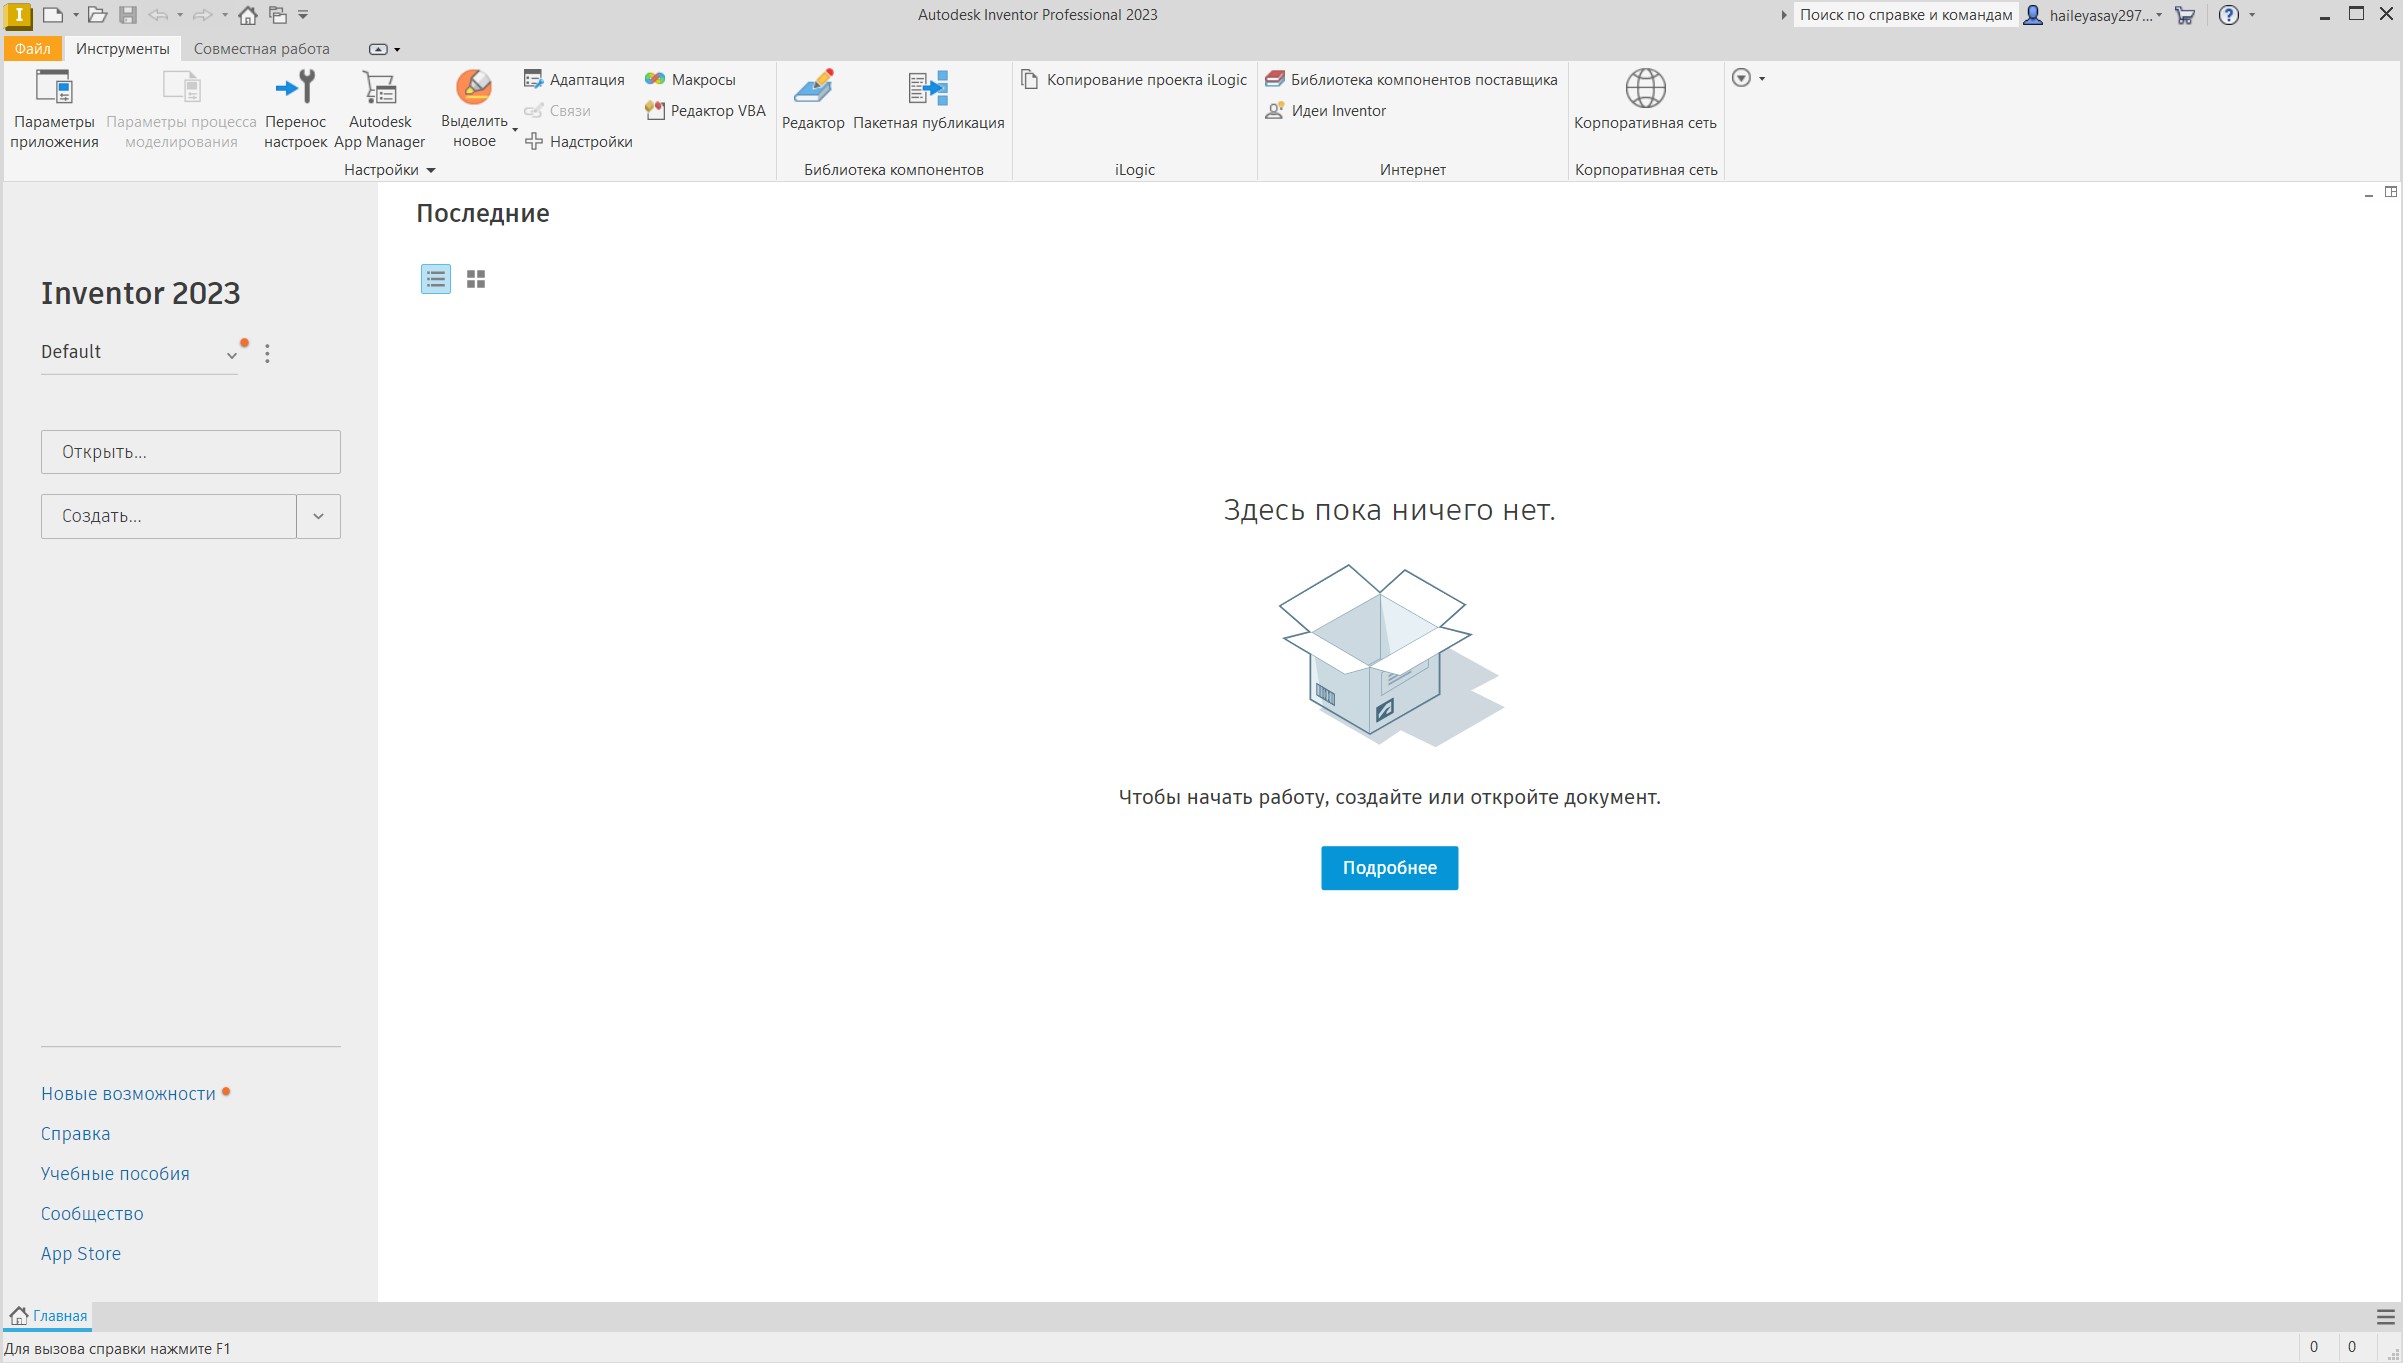2403x1363 pixels.
Task: Open the Файл menu
Action: (x=33, y=49)
